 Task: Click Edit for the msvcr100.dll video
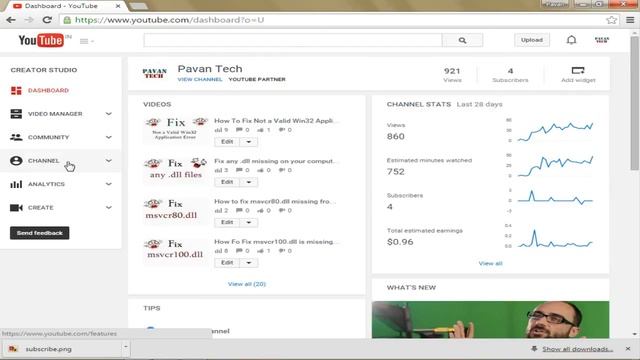coord(227,263)
